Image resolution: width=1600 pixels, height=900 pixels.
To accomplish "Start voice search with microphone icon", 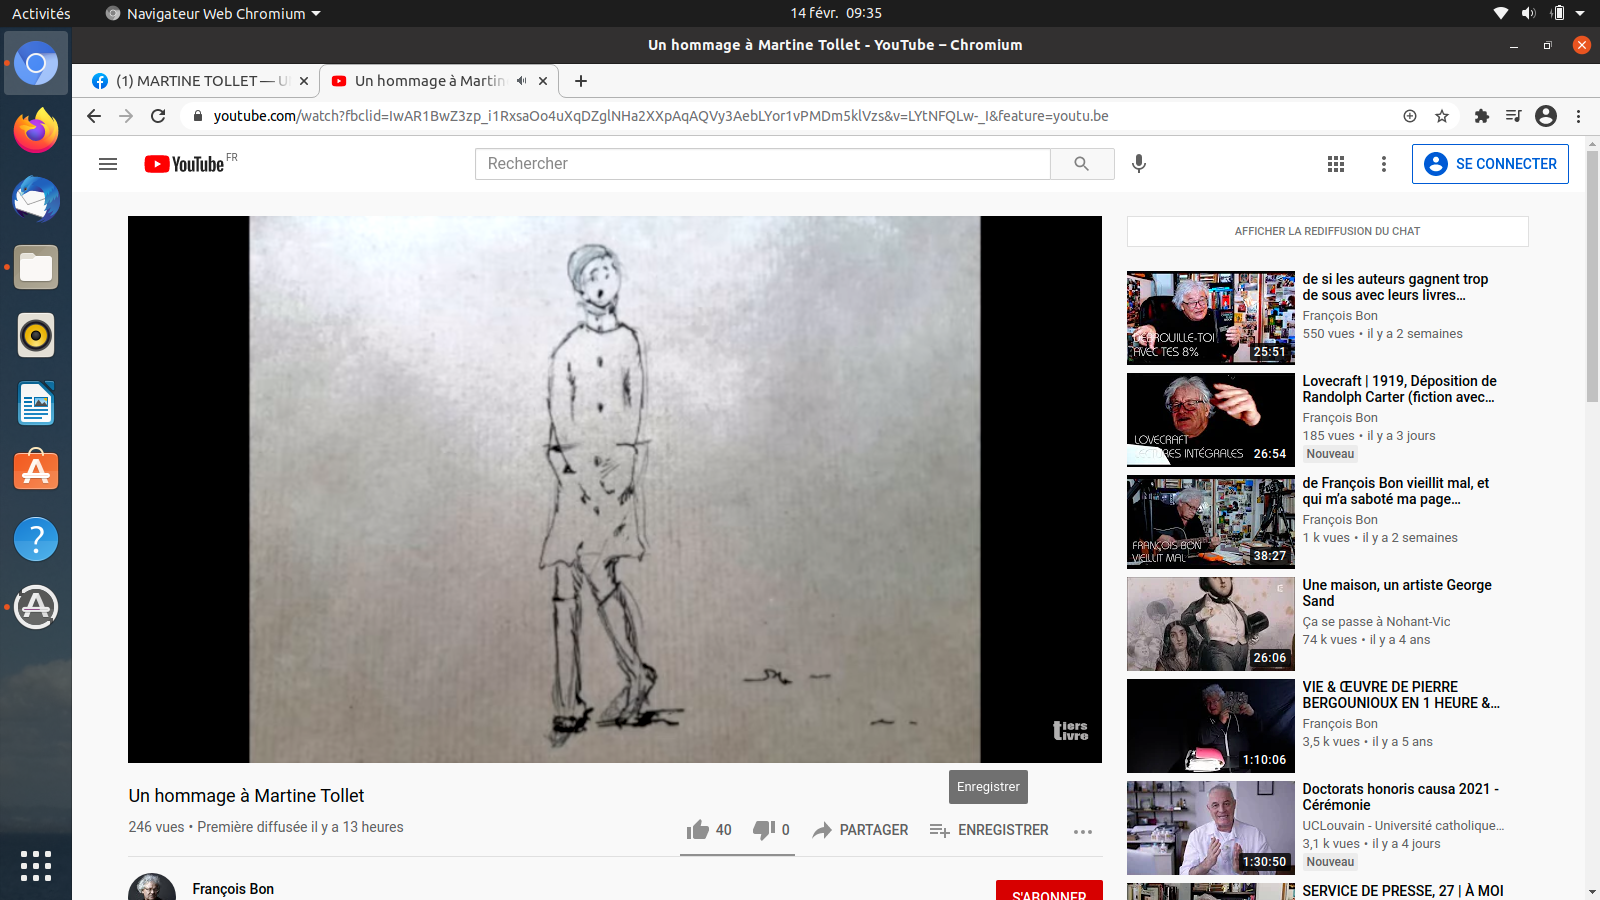I will coord(1139,164).
